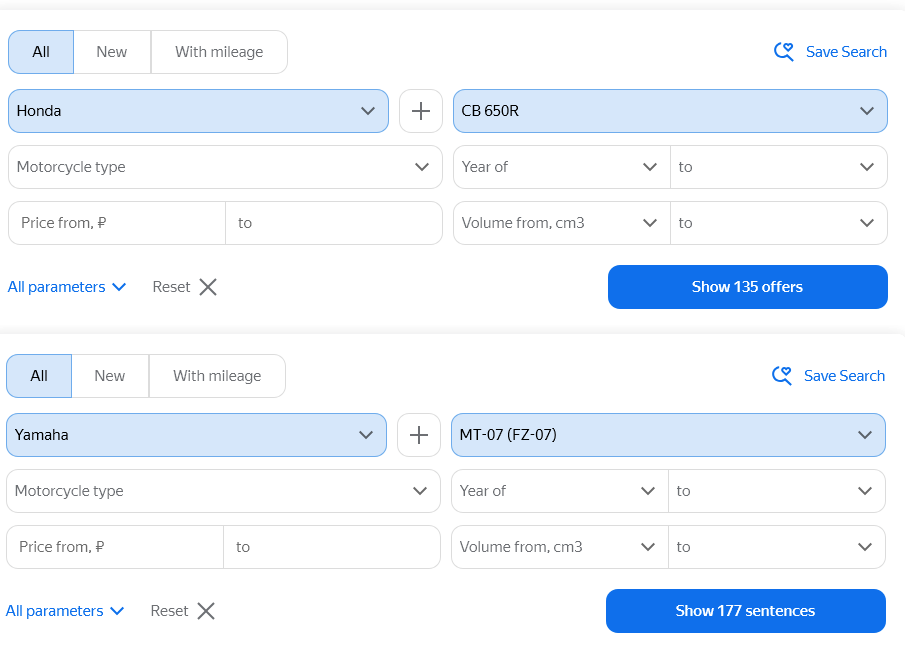The height and width of the screenshot is (651, 905).
Task: Open Year of from dropdown for Yamaha
Action: click(560, 491)
